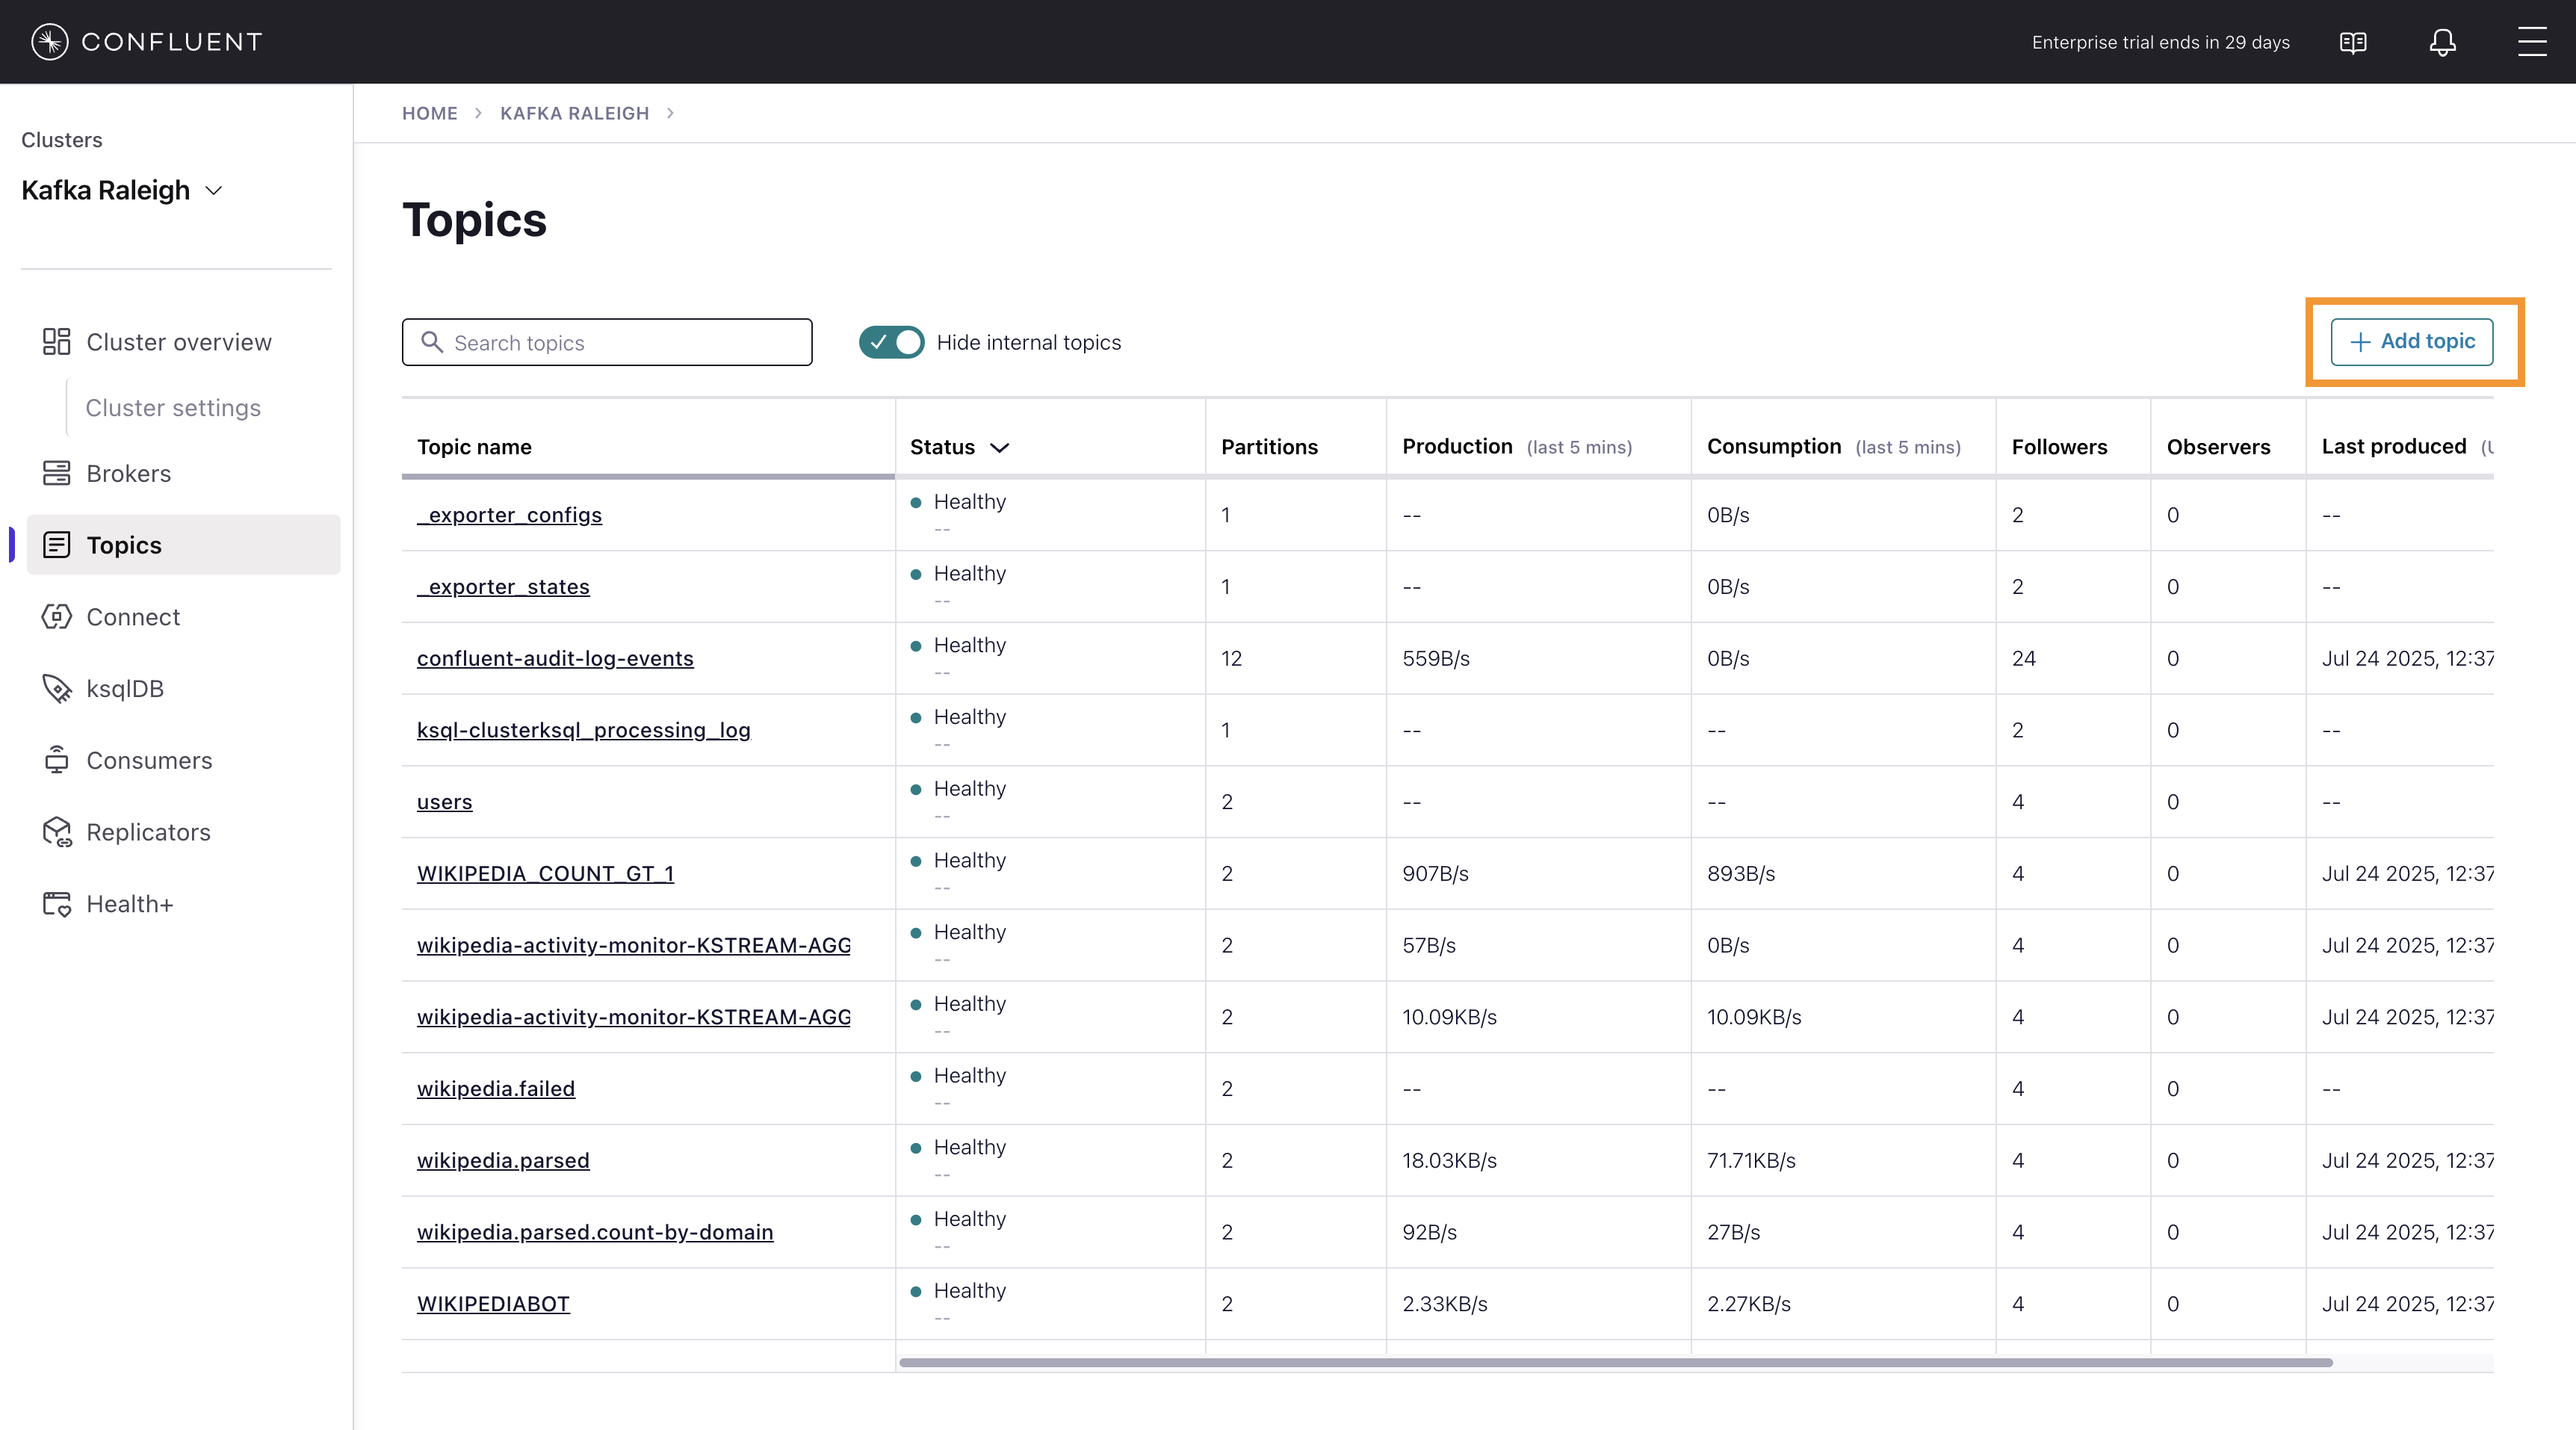
Task: Click the horizontal table scrollbar
Action: (1615, 1362)
